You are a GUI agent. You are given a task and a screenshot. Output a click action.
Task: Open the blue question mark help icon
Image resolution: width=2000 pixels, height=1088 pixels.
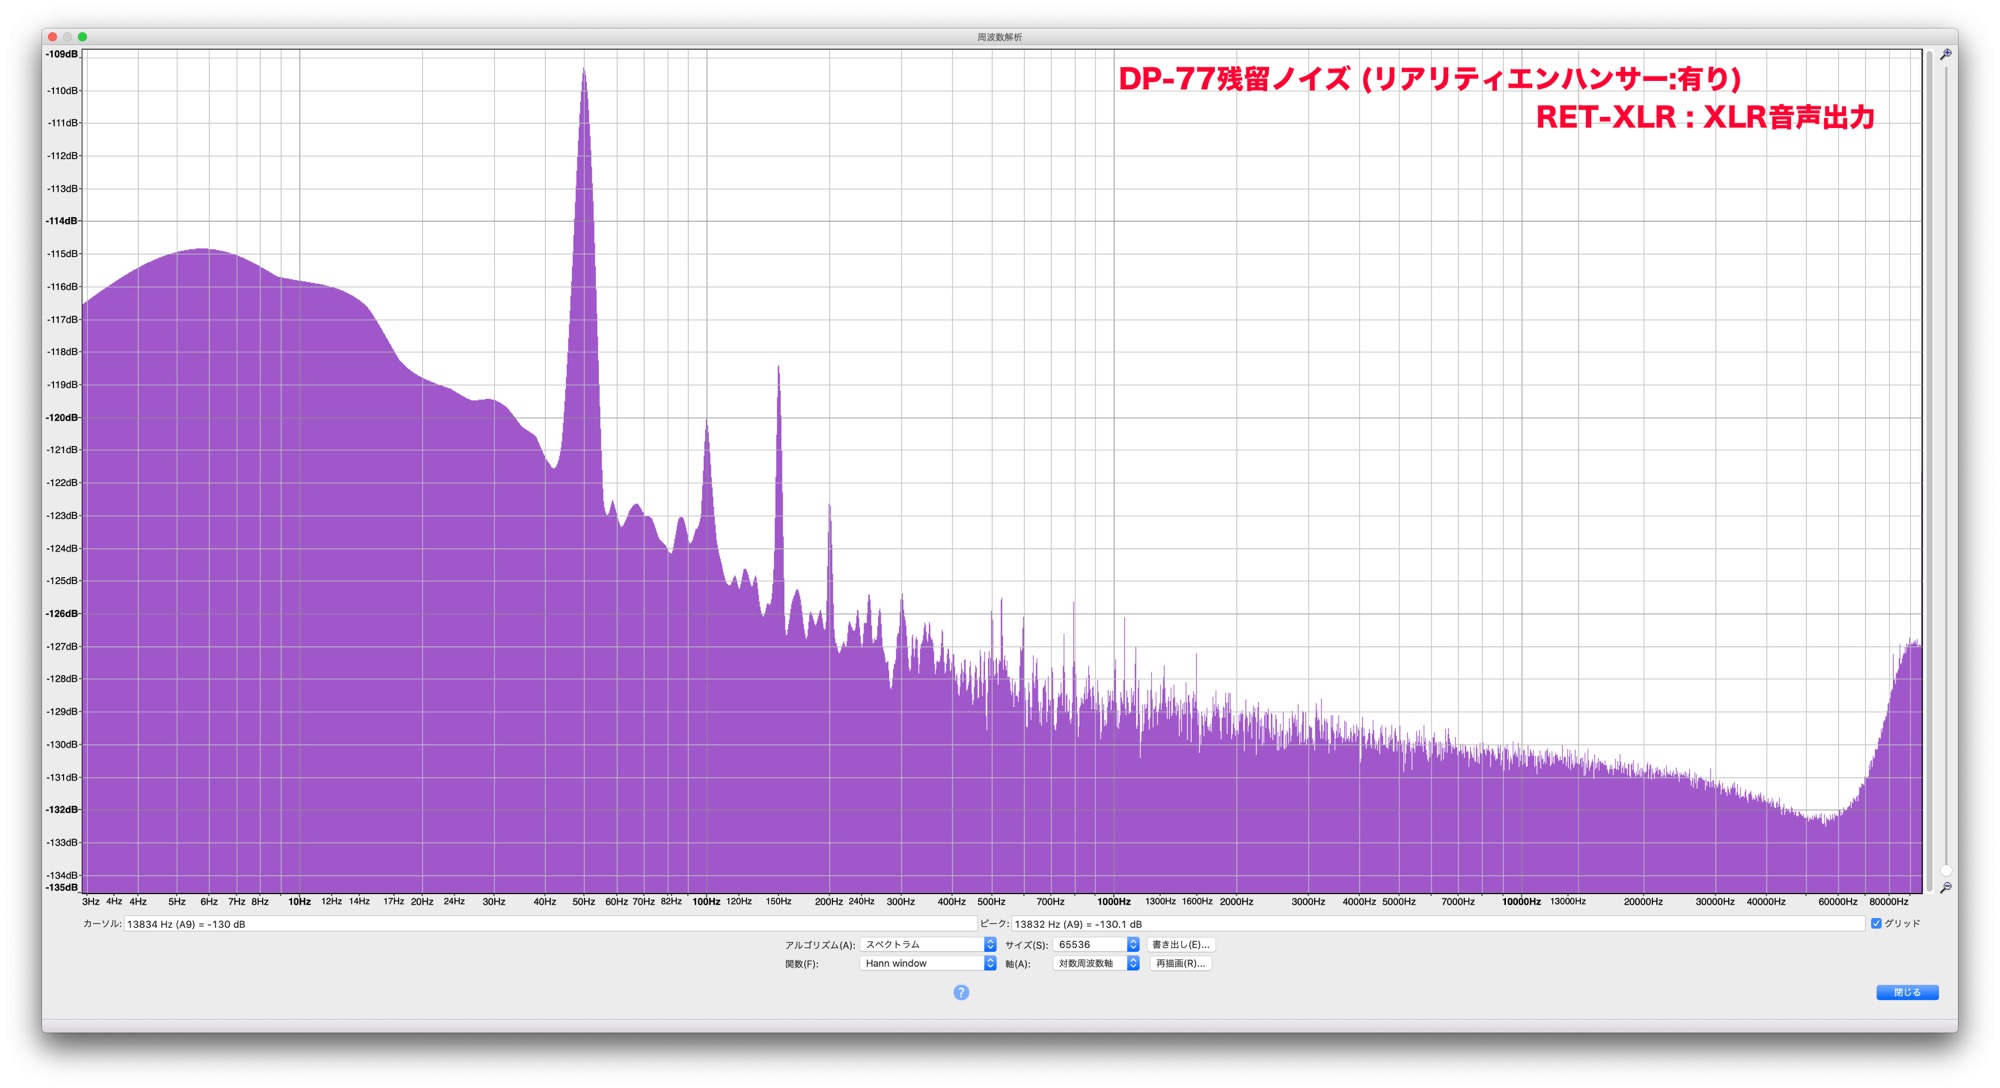(961, 992)
